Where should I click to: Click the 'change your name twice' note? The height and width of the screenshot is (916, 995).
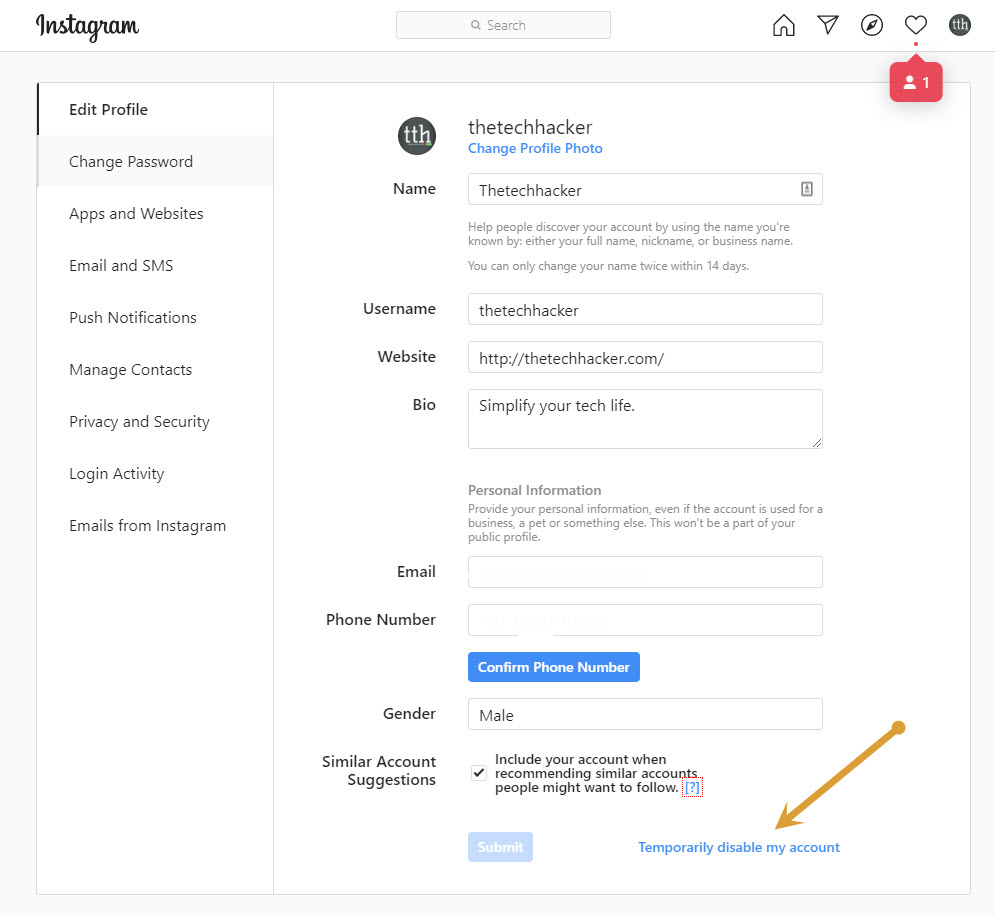click(x=608, y=266)
